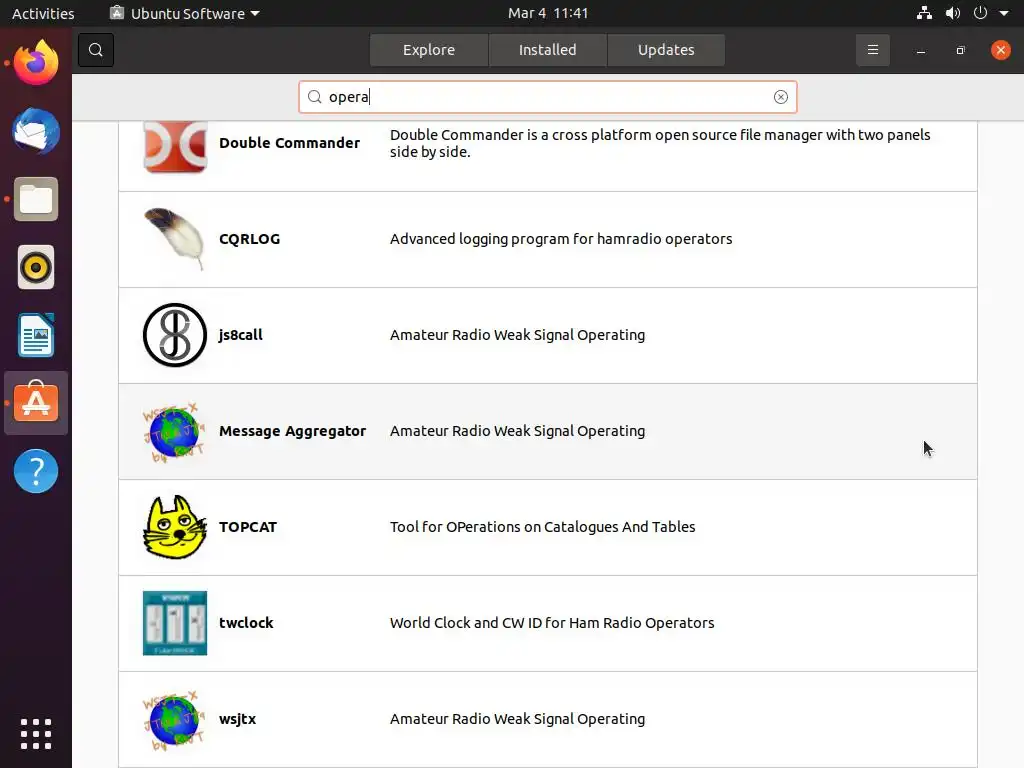The width and height of the screenshot is (1024, 768).
Task: Click Double Commander description text
Action: click(660, 143)
